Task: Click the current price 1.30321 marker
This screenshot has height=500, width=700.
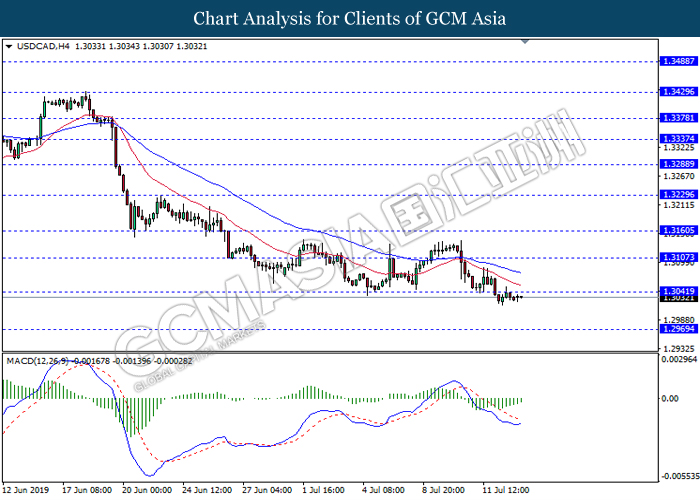Action: click(x=678, y=298)
